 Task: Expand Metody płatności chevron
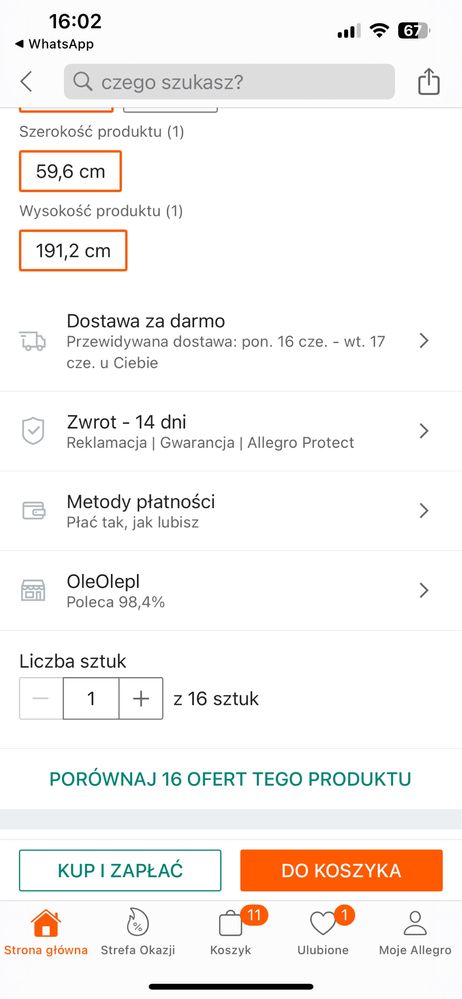tap(424, 510)
